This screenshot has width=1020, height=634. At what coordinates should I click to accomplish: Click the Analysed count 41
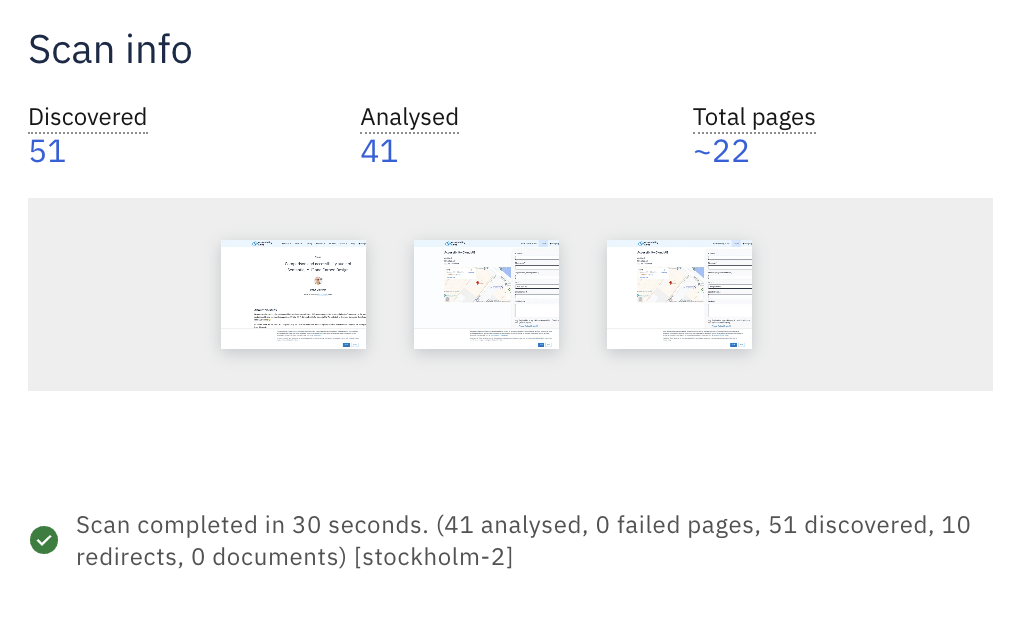pos(379,152)
